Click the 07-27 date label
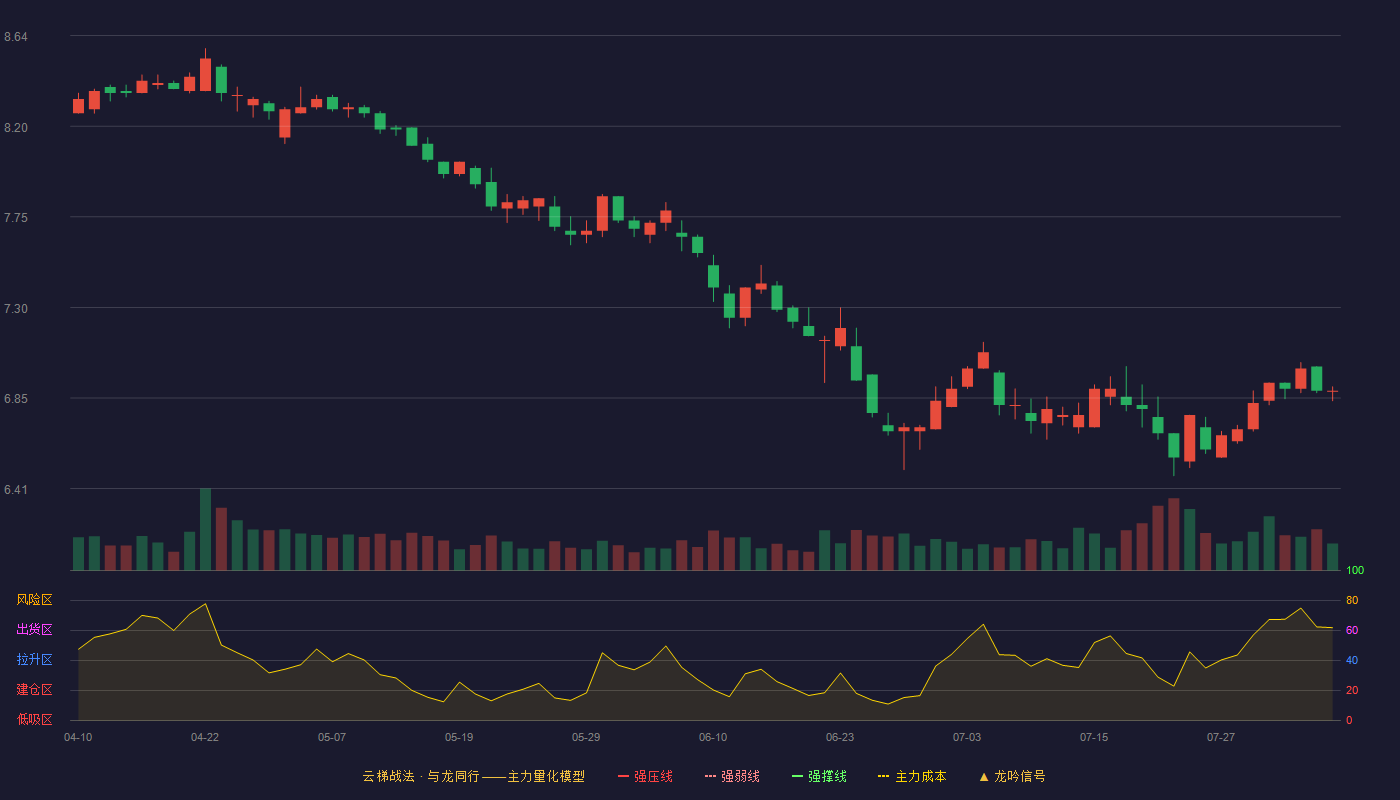 click(1221, 737)
